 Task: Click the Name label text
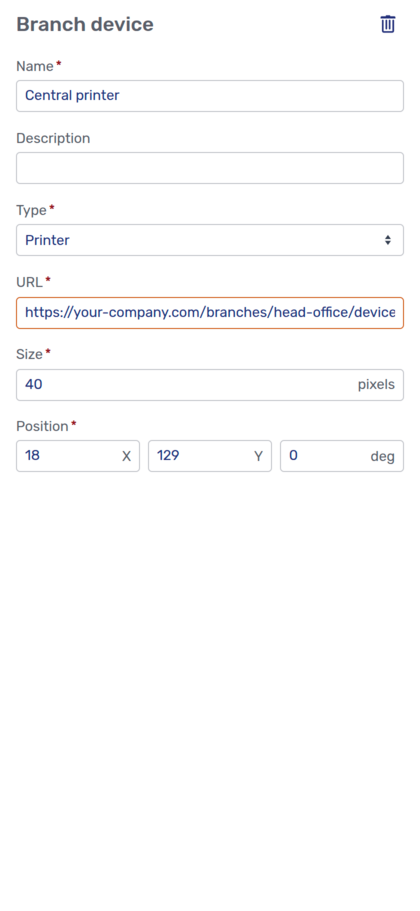point(35,66)
